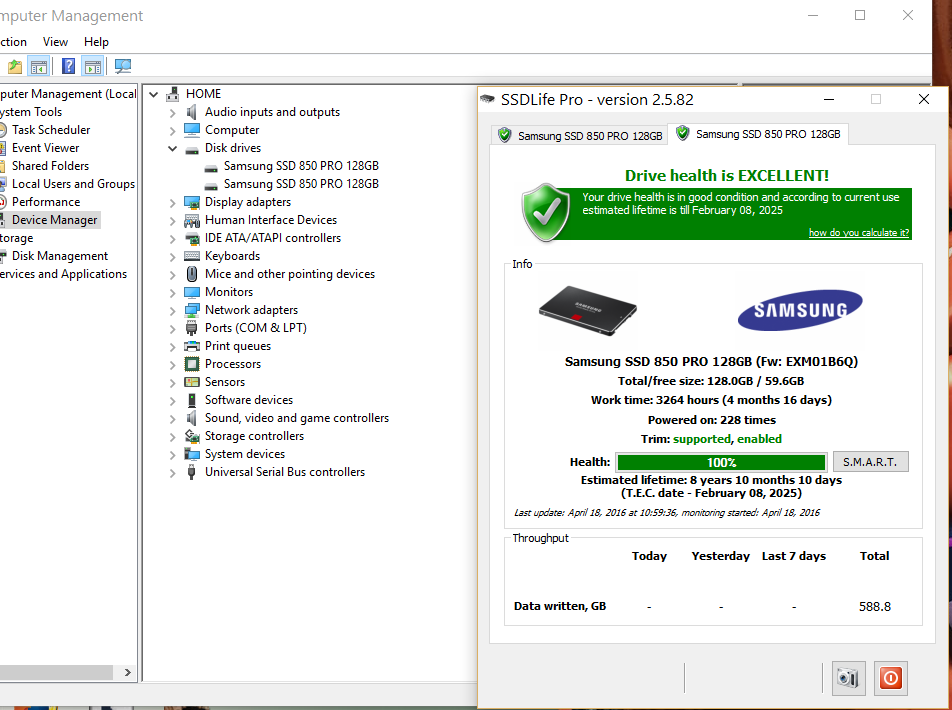Click the Keyboards device icon
Screen dimensions: 952x710
click(192, 256)
